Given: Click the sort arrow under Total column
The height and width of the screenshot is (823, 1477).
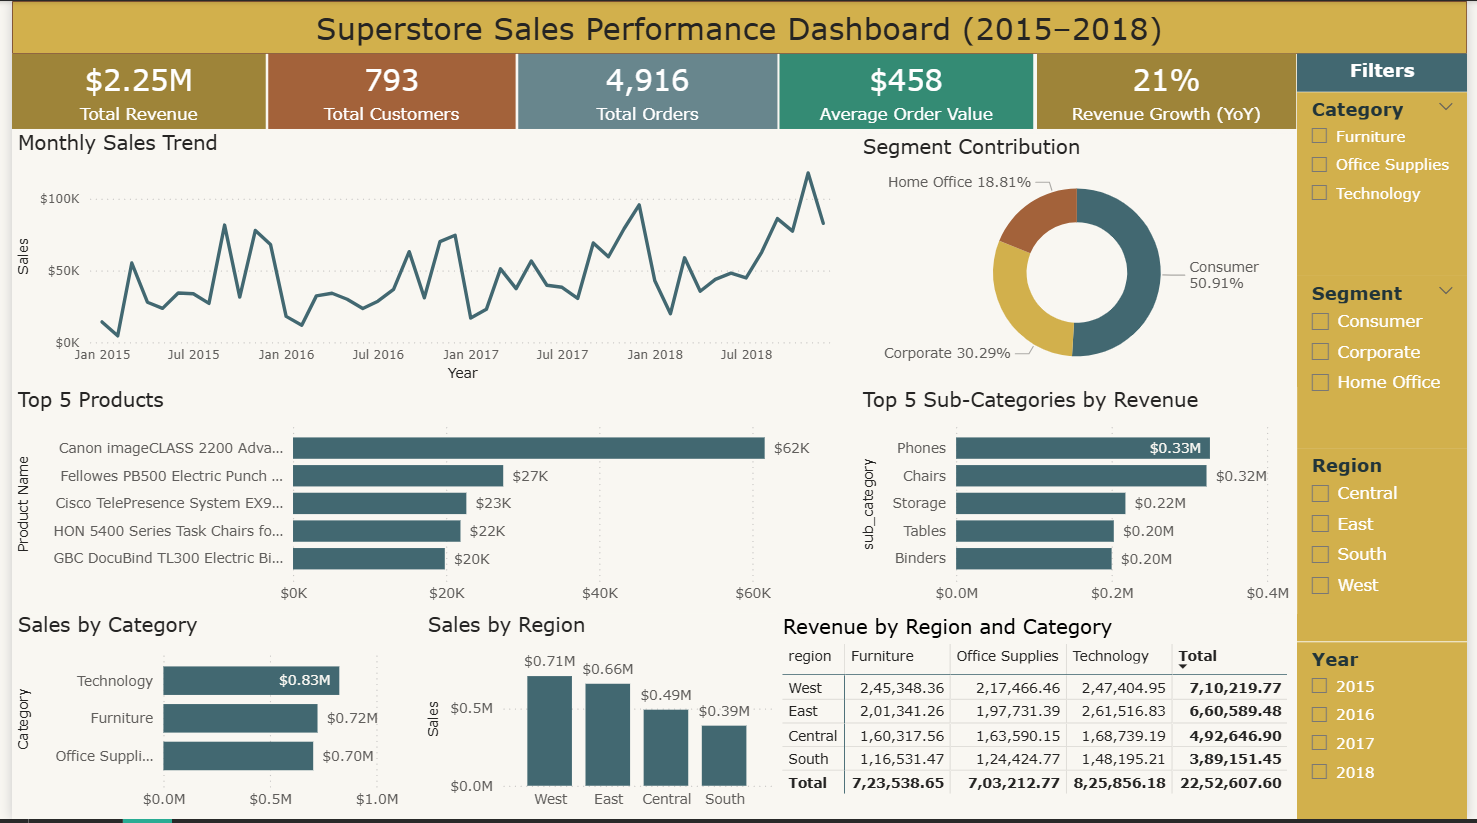Looking at the screenshot, I should (1183, 666).
